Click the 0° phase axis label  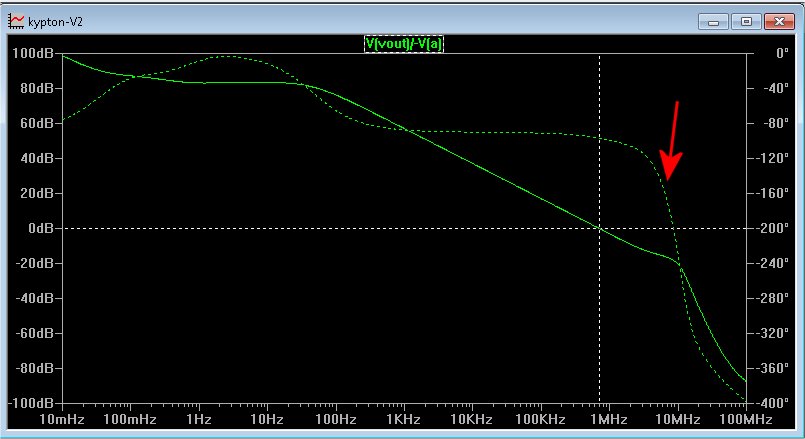point(782,53)
